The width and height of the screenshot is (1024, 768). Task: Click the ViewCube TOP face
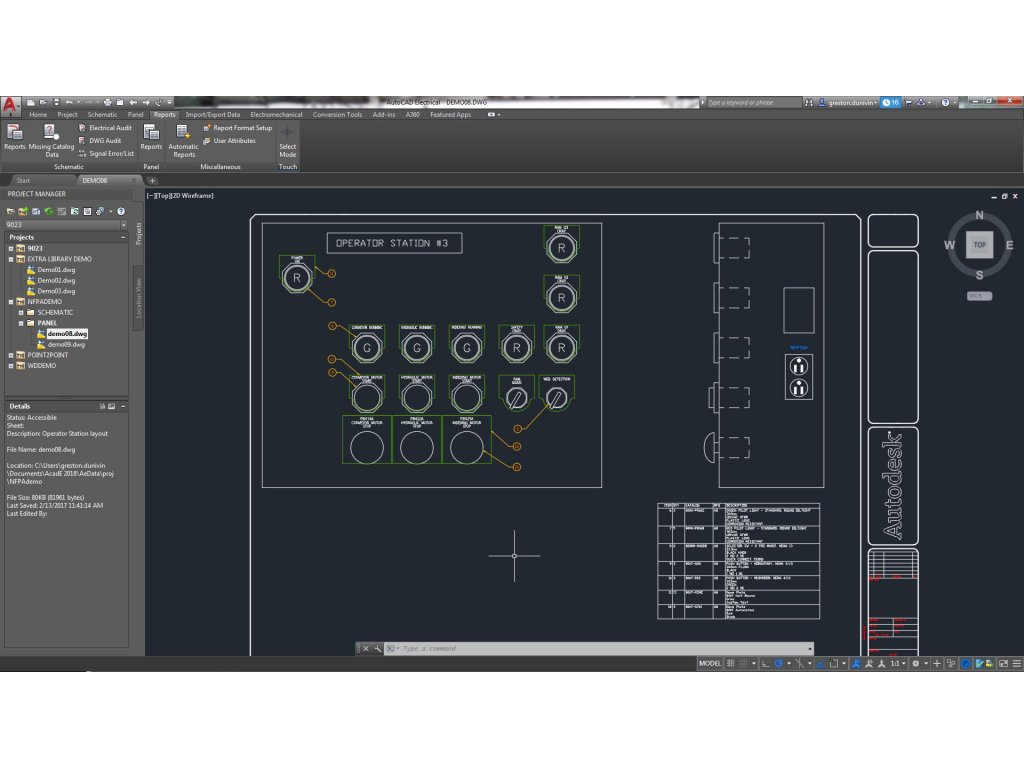pyautogui.click(x=979, y=245)
